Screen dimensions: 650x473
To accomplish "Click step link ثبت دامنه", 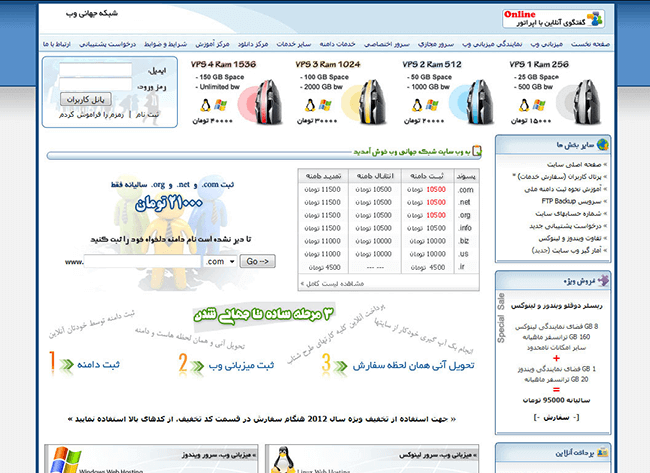I will pyautogui.click(x=98, y=365).
